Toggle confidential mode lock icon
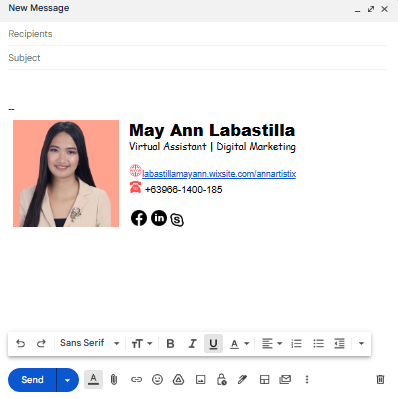The image size is (398, 399). pyautogui.click(x=222, y=379)
